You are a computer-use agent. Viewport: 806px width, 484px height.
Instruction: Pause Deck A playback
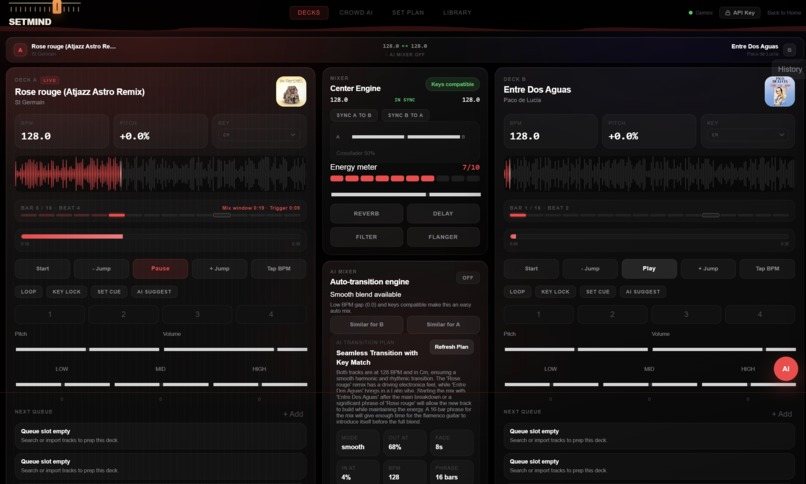[x=160, y=269]
